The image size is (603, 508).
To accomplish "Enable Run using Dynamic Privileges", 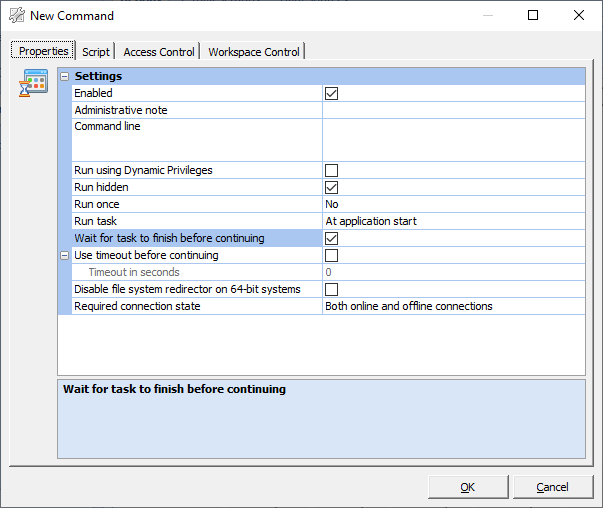I will [331, 170].
